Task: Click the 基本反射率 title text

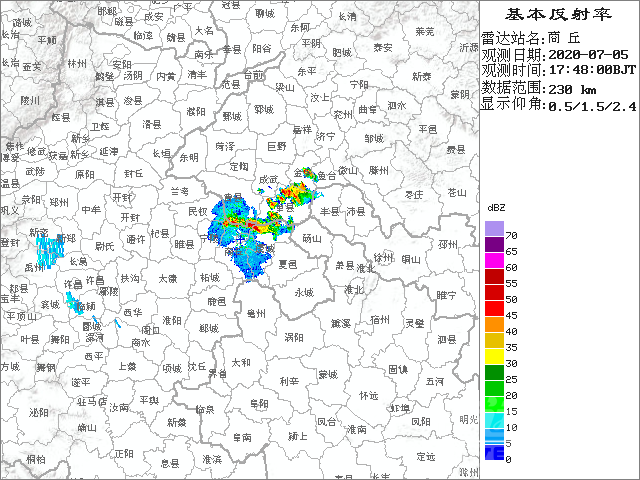Action: click(559, 13)
